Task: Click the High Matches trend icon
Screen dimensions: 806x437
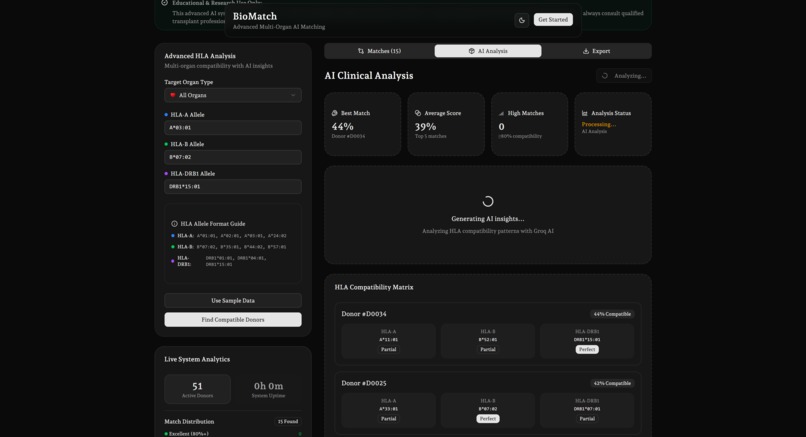Action: point(501,113)
